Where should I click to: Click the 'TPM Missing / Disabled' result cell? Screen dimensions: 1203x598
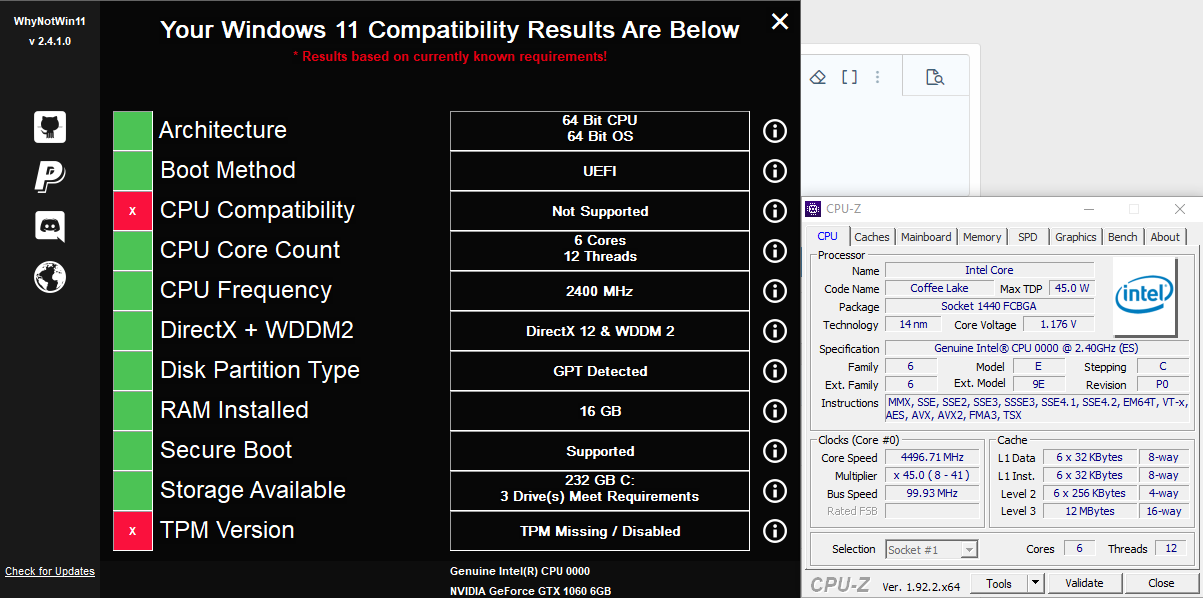(x=600, y=531)
